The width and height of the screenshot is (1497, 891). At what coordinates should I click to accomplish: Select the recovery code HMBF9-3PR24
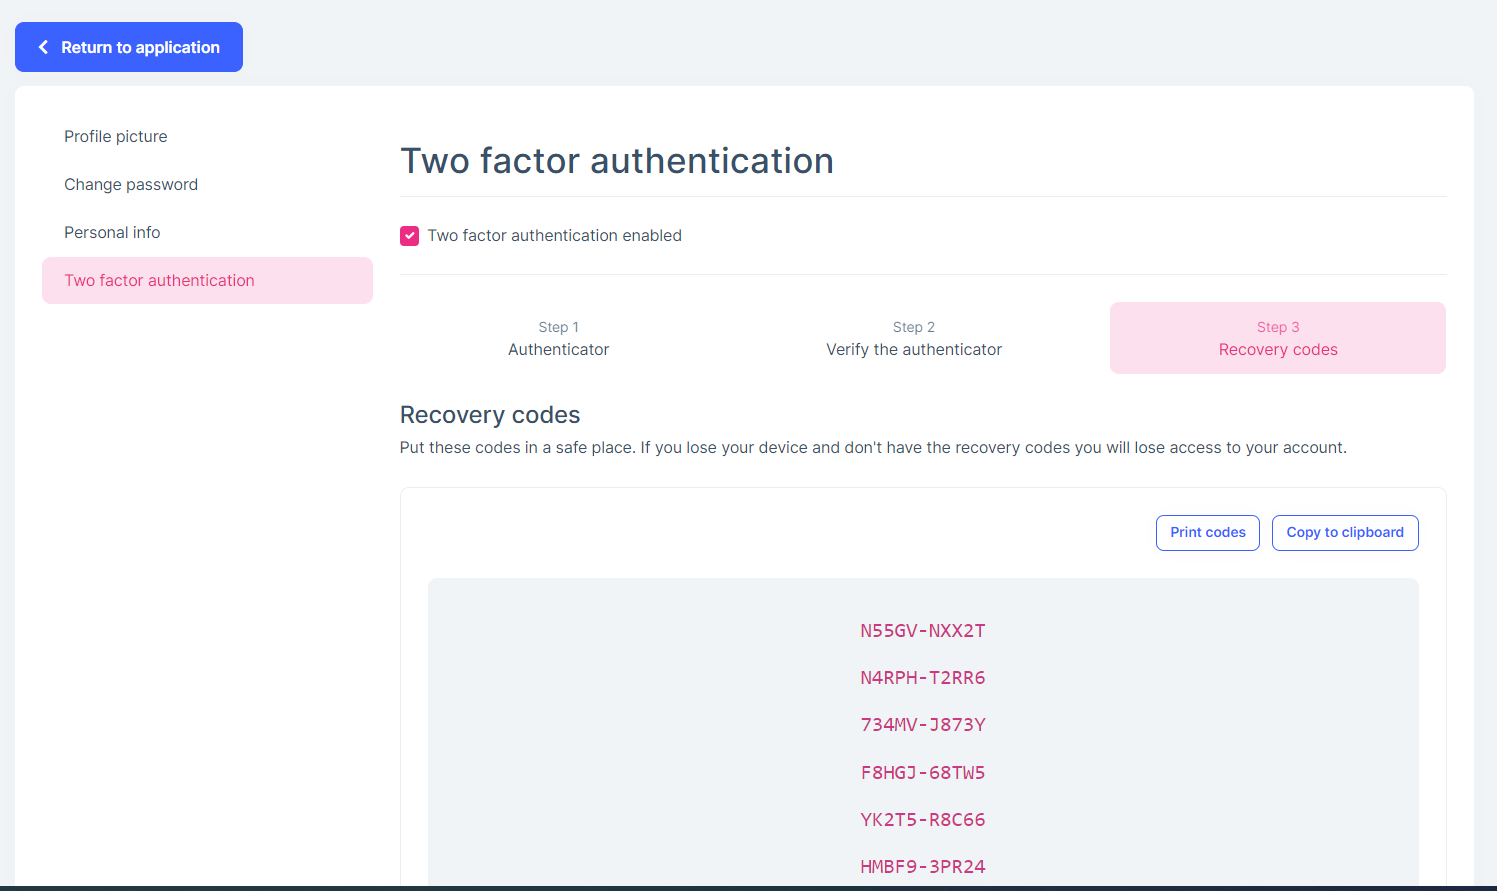(922, 867)
